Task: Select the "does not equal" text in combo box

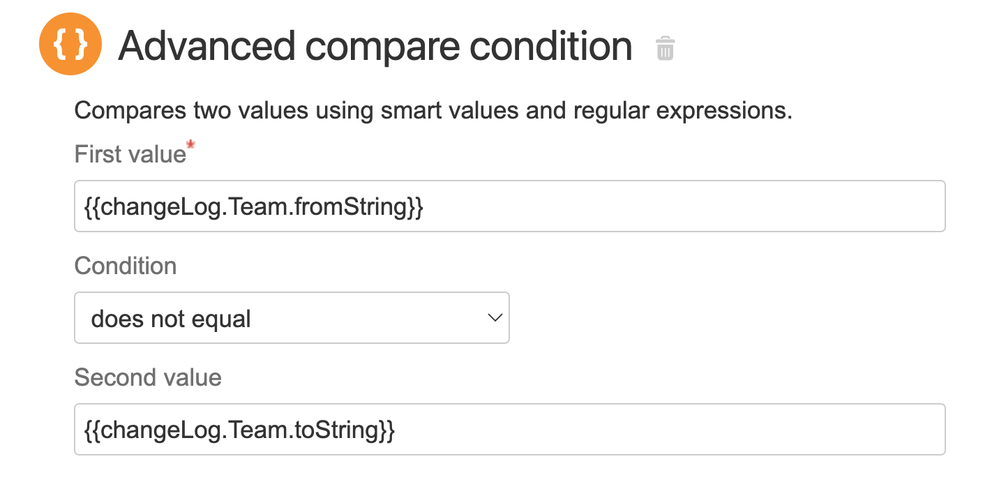Action: pyautogui.click(x=171, y=318)
